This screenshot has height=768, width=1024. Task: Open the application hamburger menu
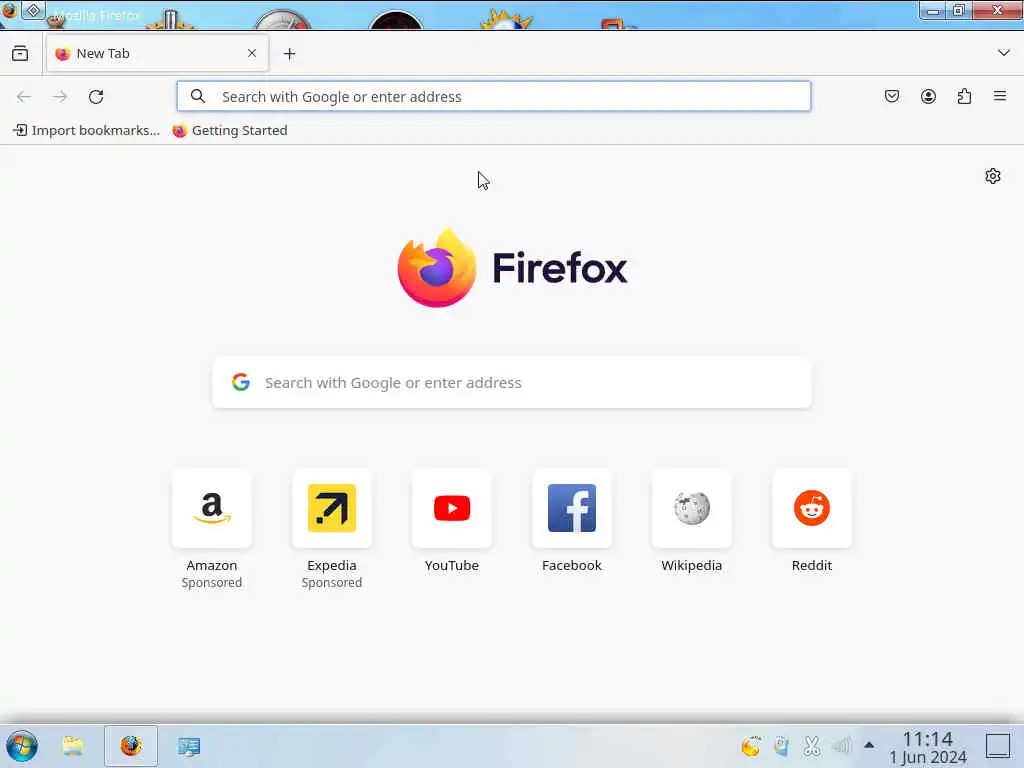pyautogui.click(x=1000, y=97)
